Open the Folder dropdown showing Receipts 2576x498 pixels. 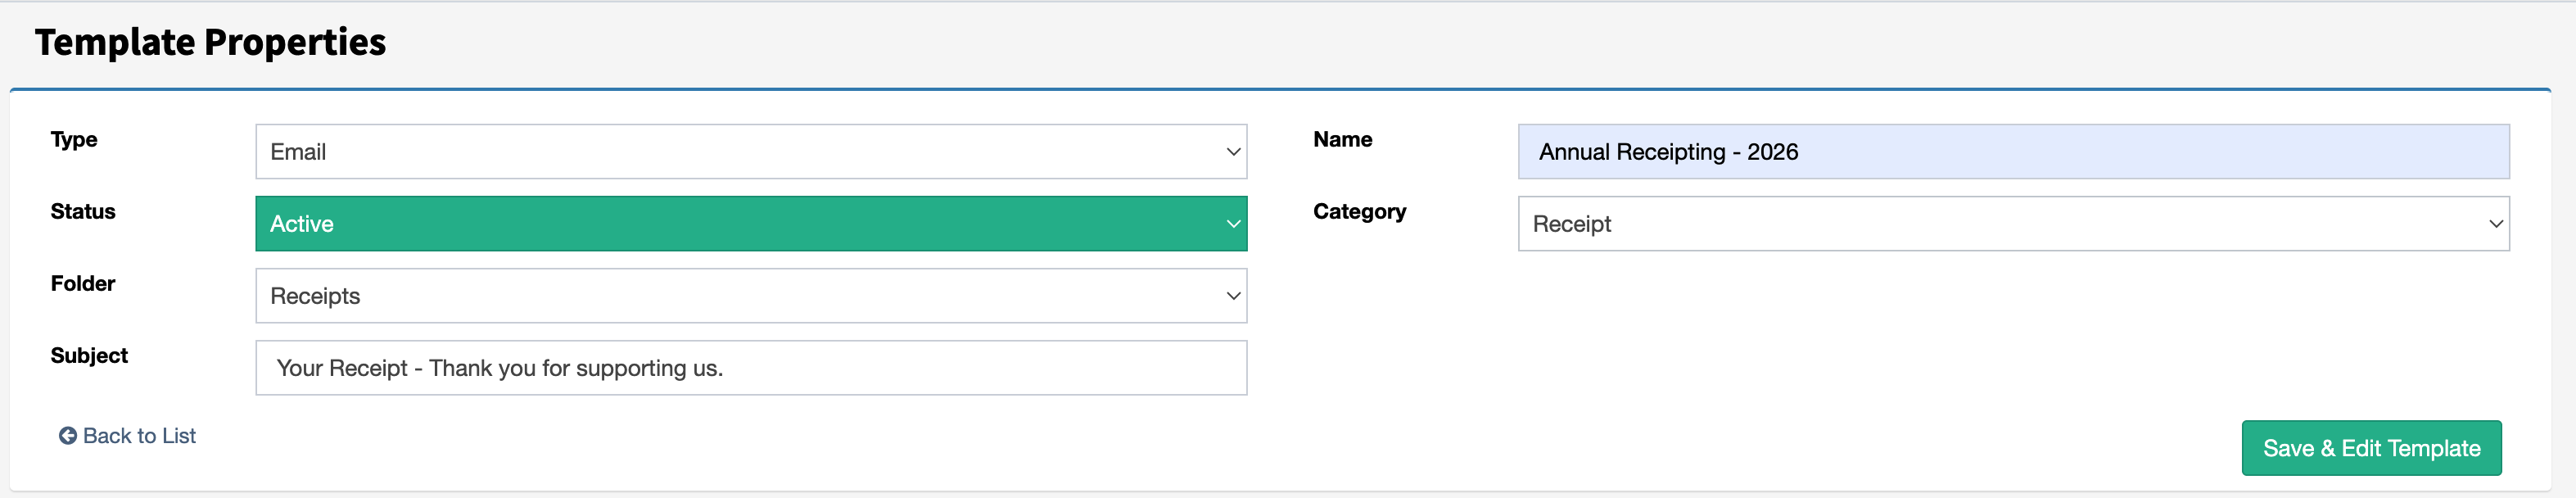click(751, 296)
